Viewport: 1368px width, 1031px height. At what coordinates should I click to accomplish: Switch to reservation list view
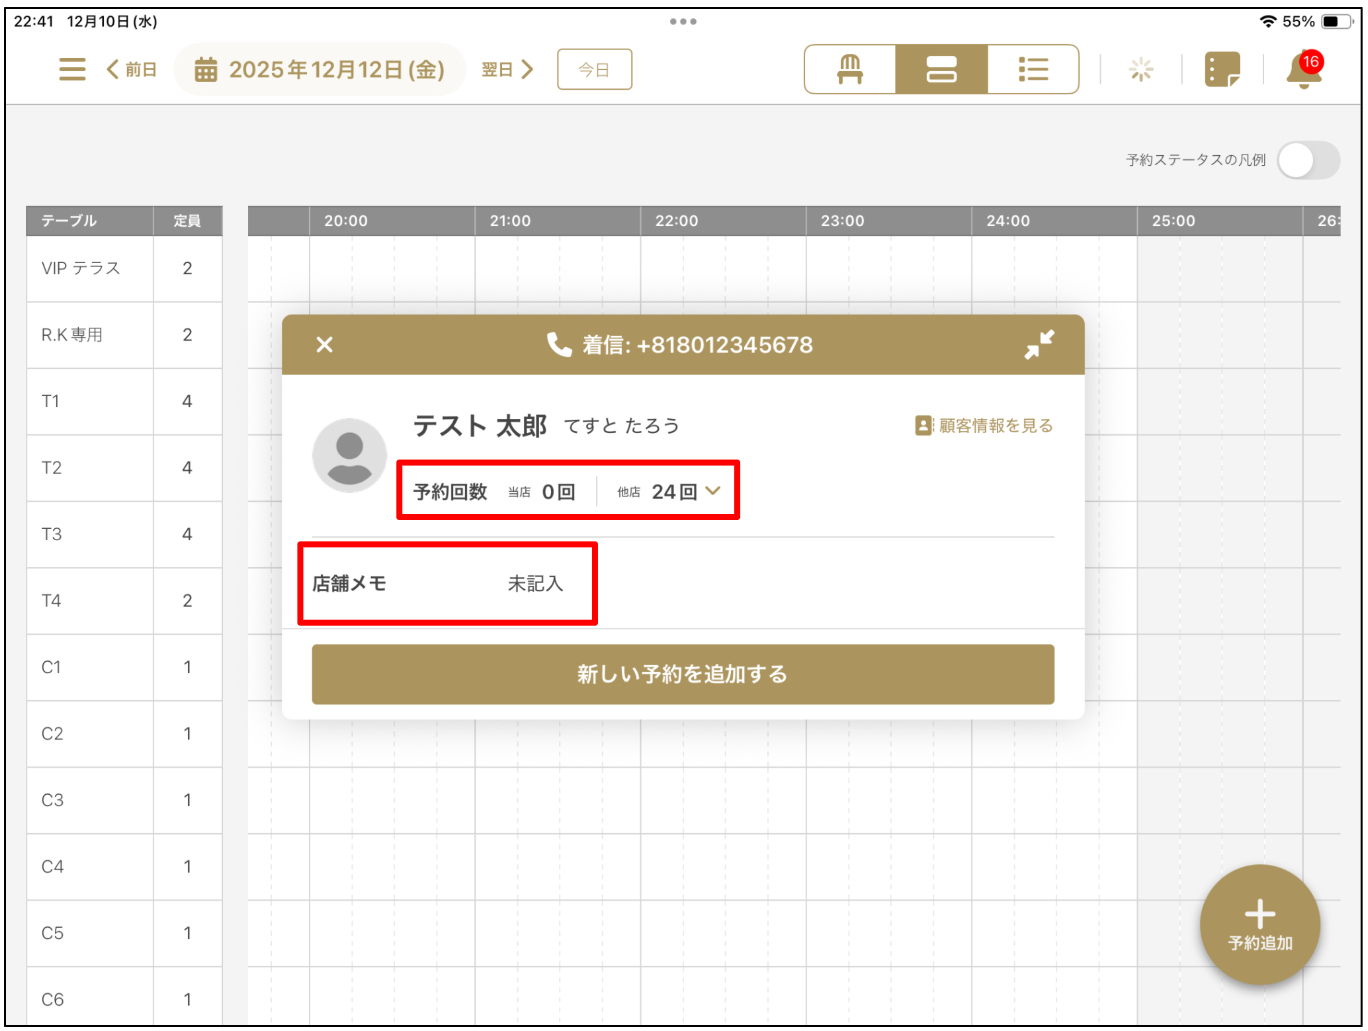pos(1033,69)
